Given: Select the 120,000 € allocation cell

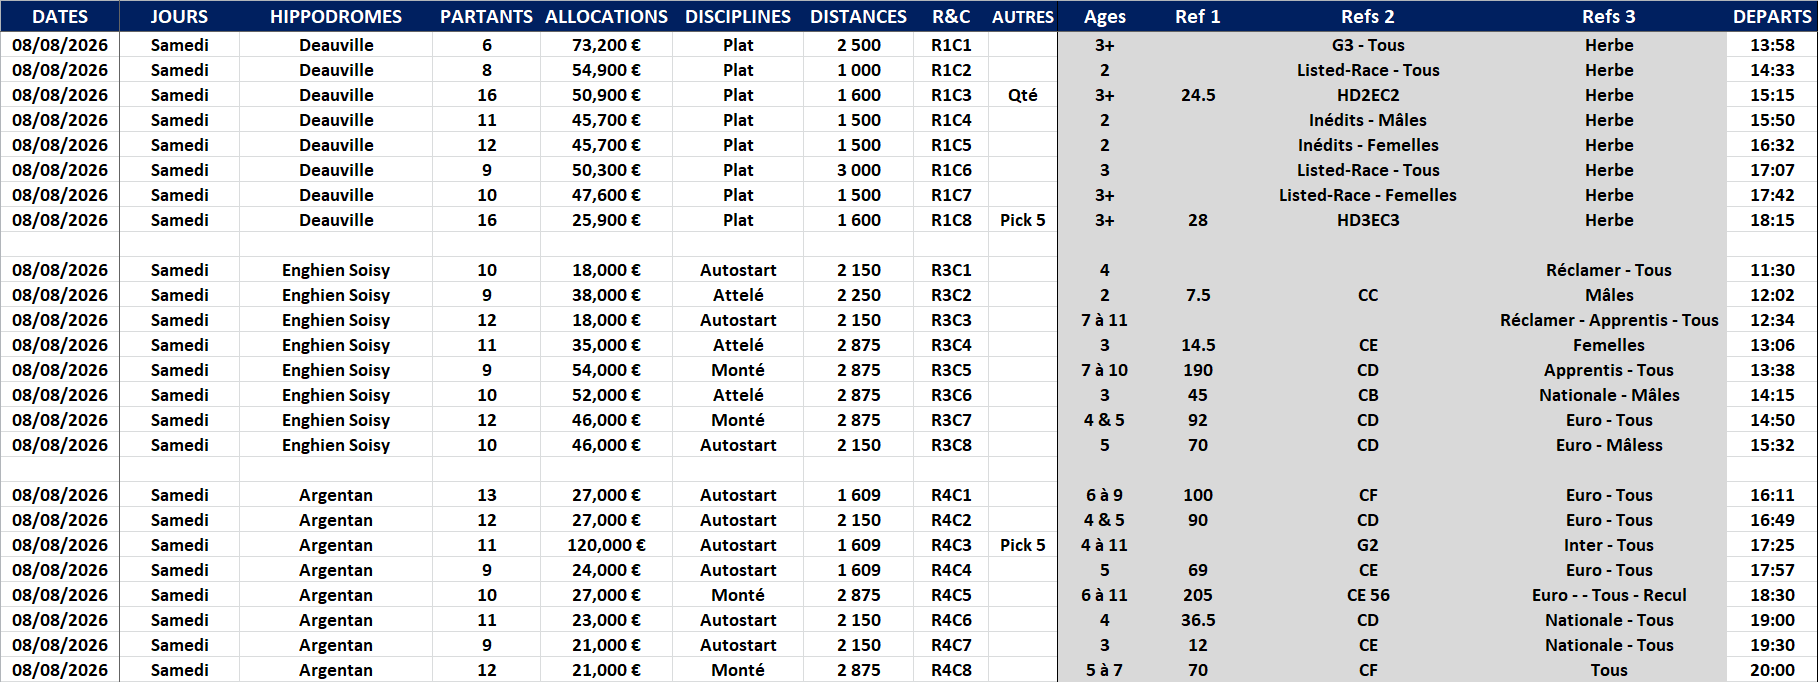Looking at the screenshot, I should [x=606, y=545].
